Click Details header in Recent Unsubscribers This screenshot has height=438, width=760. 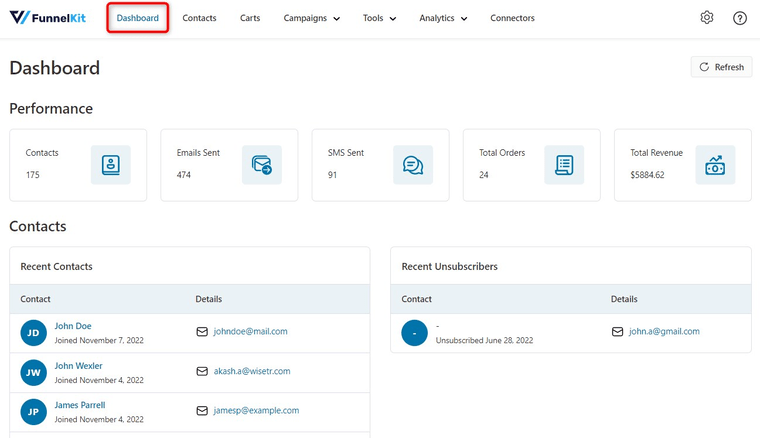(624, 299)
